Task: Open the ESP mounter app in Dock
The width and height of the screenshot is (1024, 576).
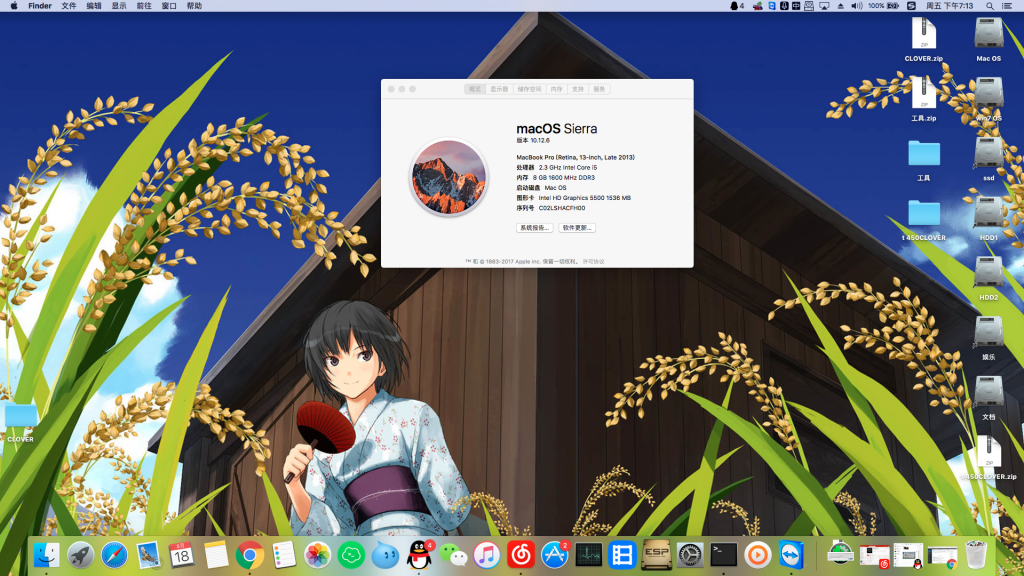Action: click(x=656, y=555)
